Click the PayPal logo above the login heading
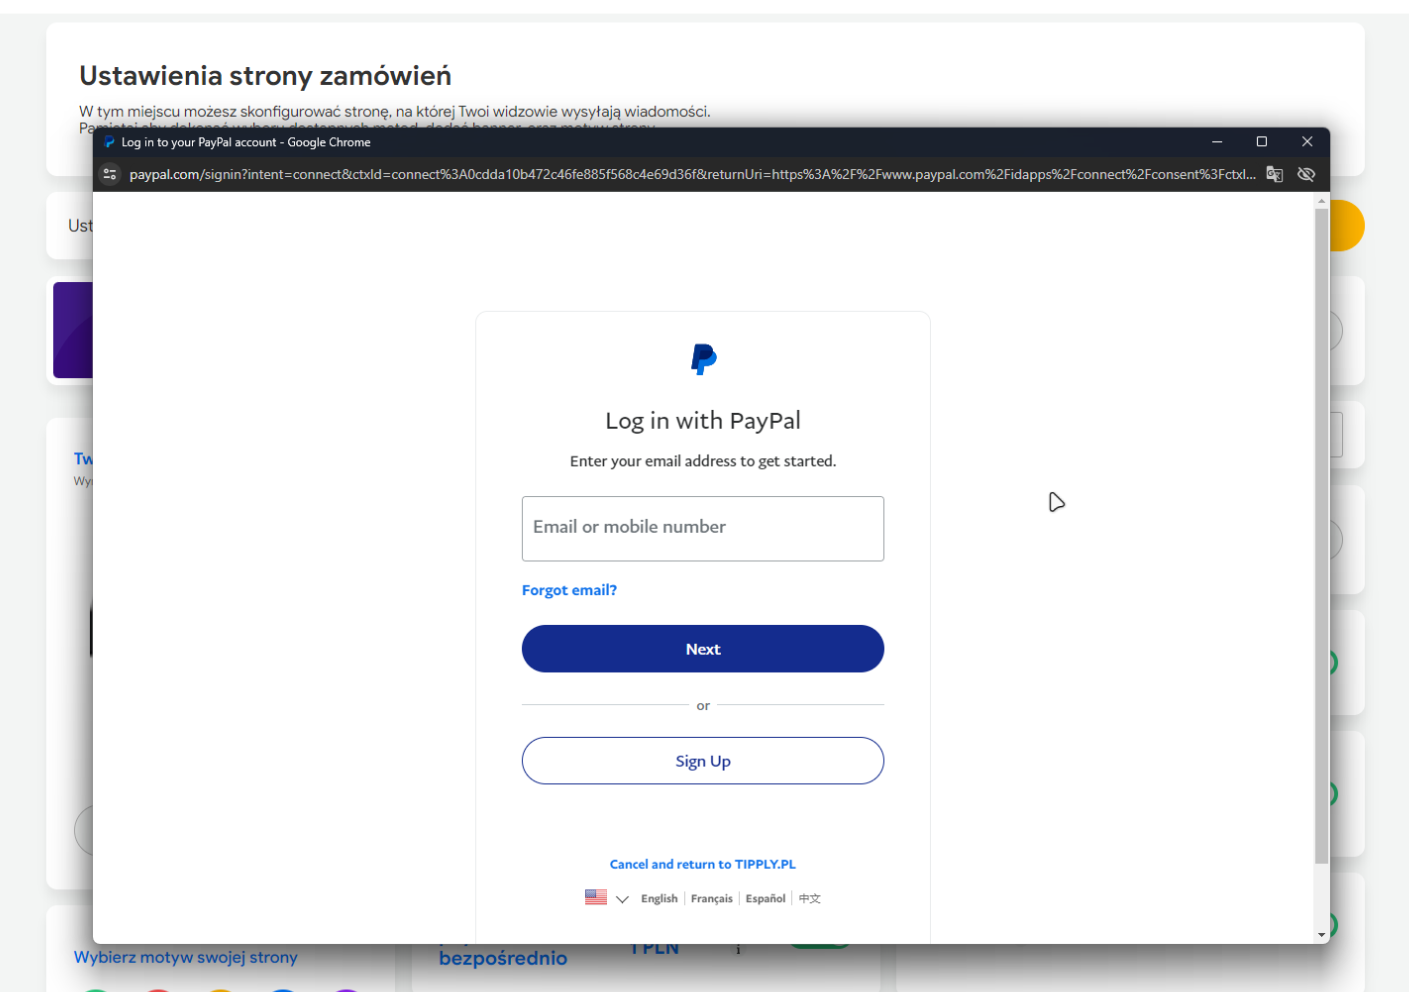This screenshot has width=1409, height=992. click(x=703, y=359)
